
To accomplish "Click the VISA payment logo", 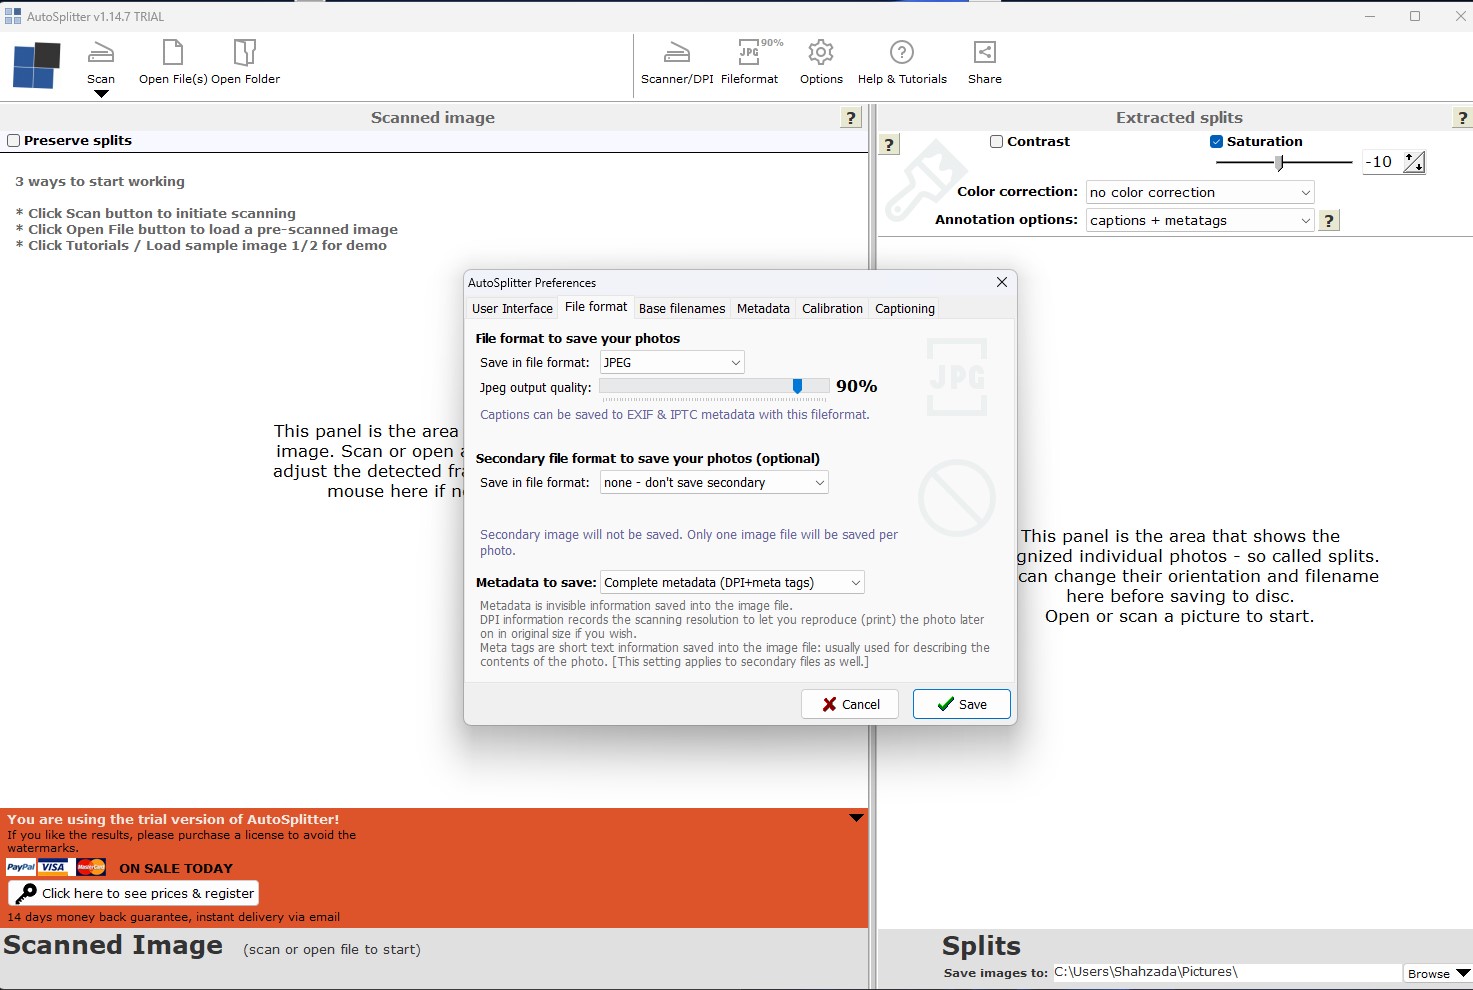I will (x=53, y=867).
